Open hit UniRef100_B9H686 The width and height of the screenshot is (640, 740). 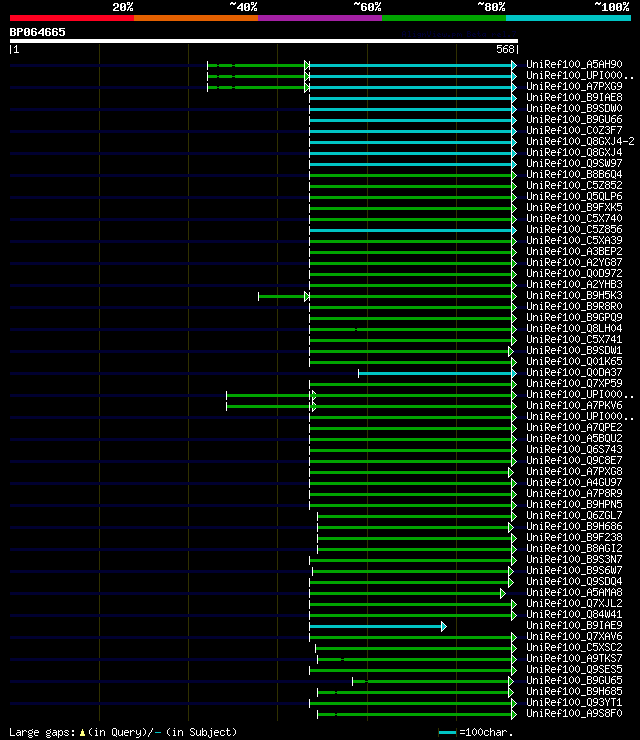pos(574,527)
